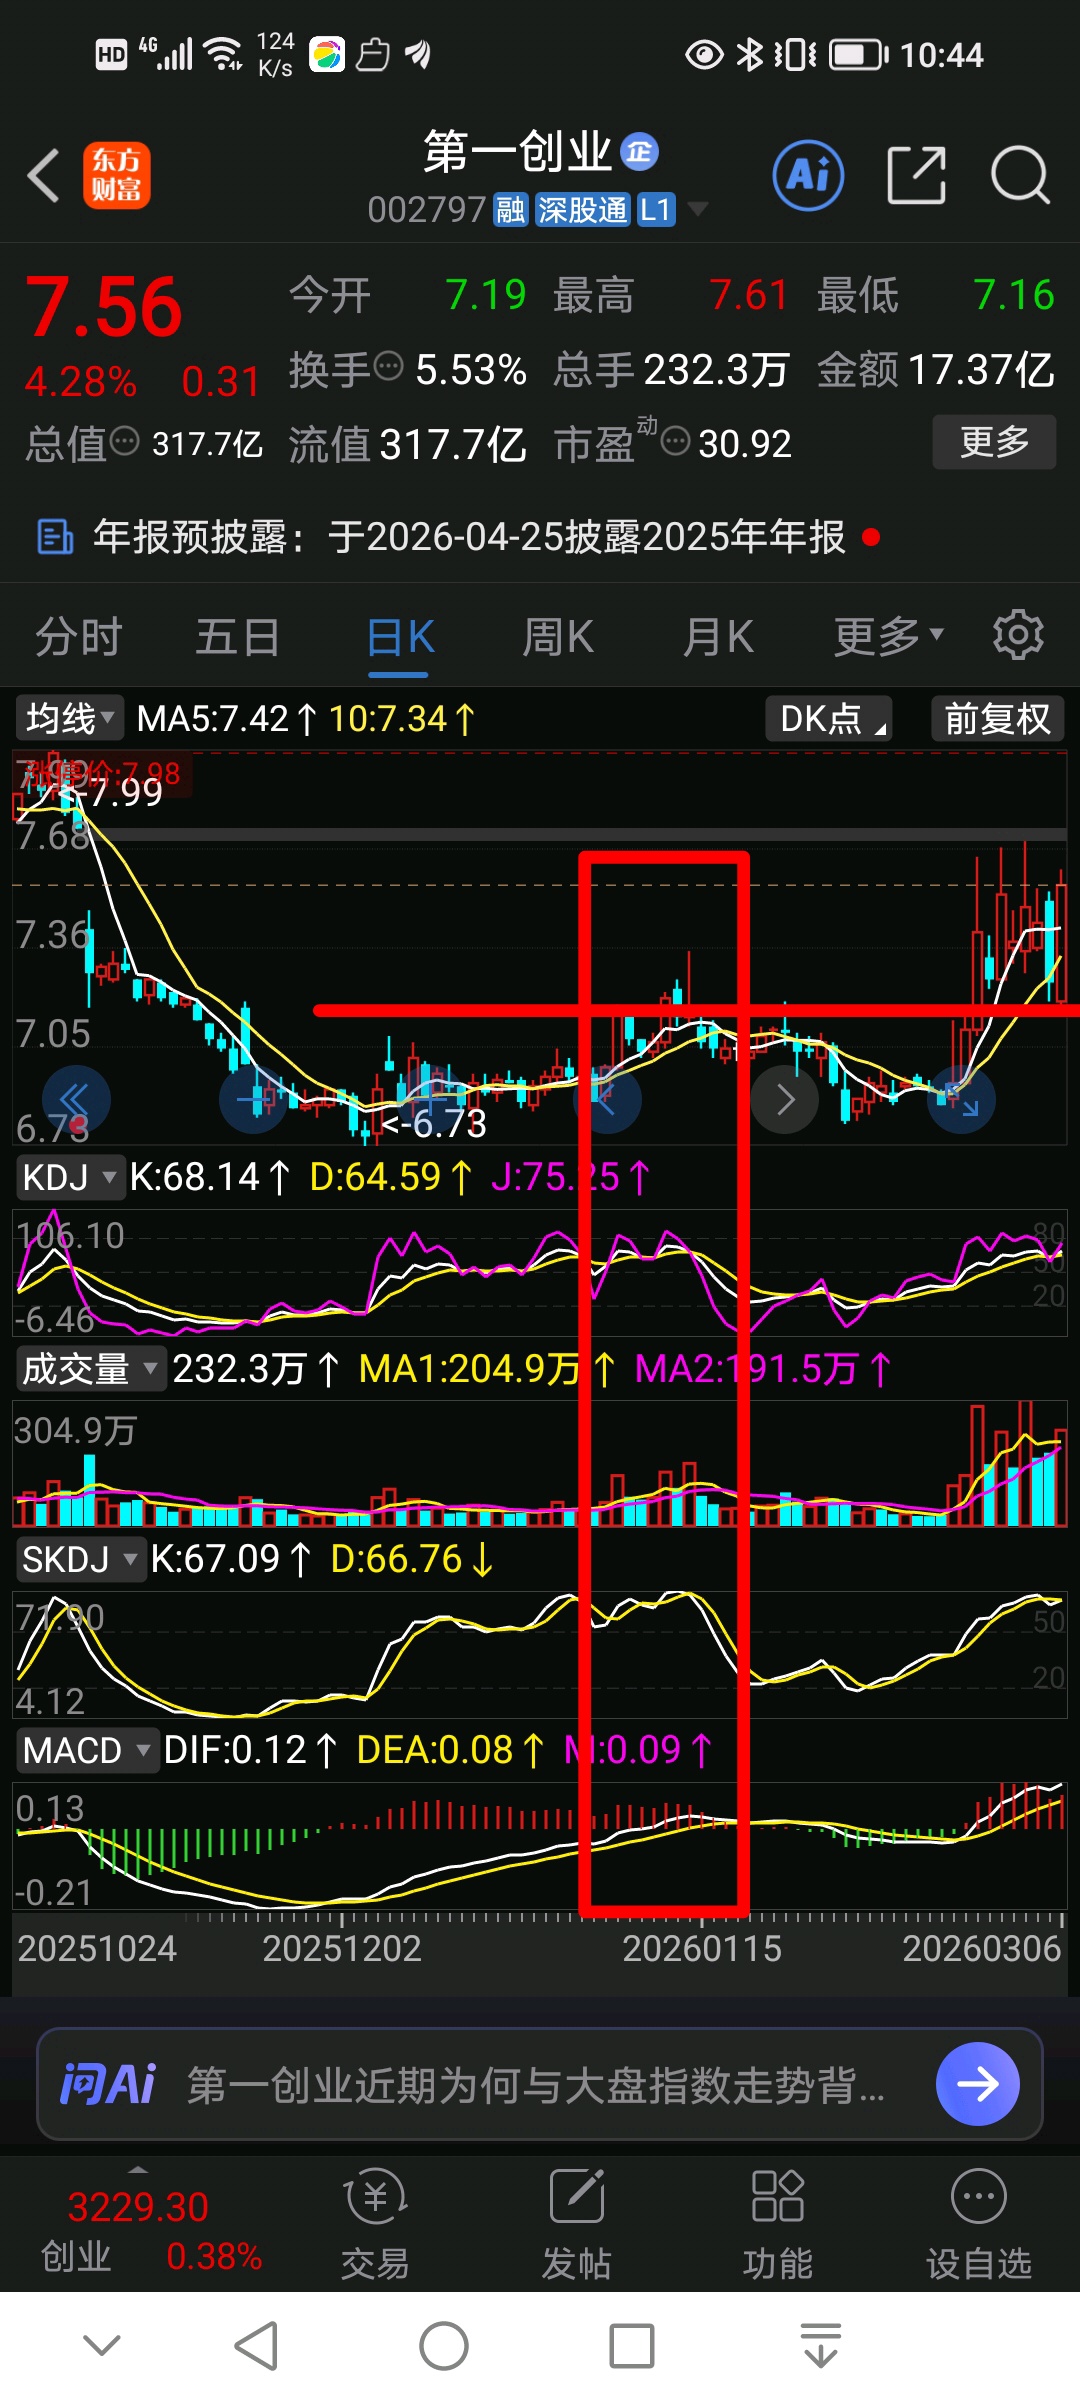Viewport: 1080px width, 2400px height.
Task: Send the Ai question arrow button
Action: (978, 2084)
